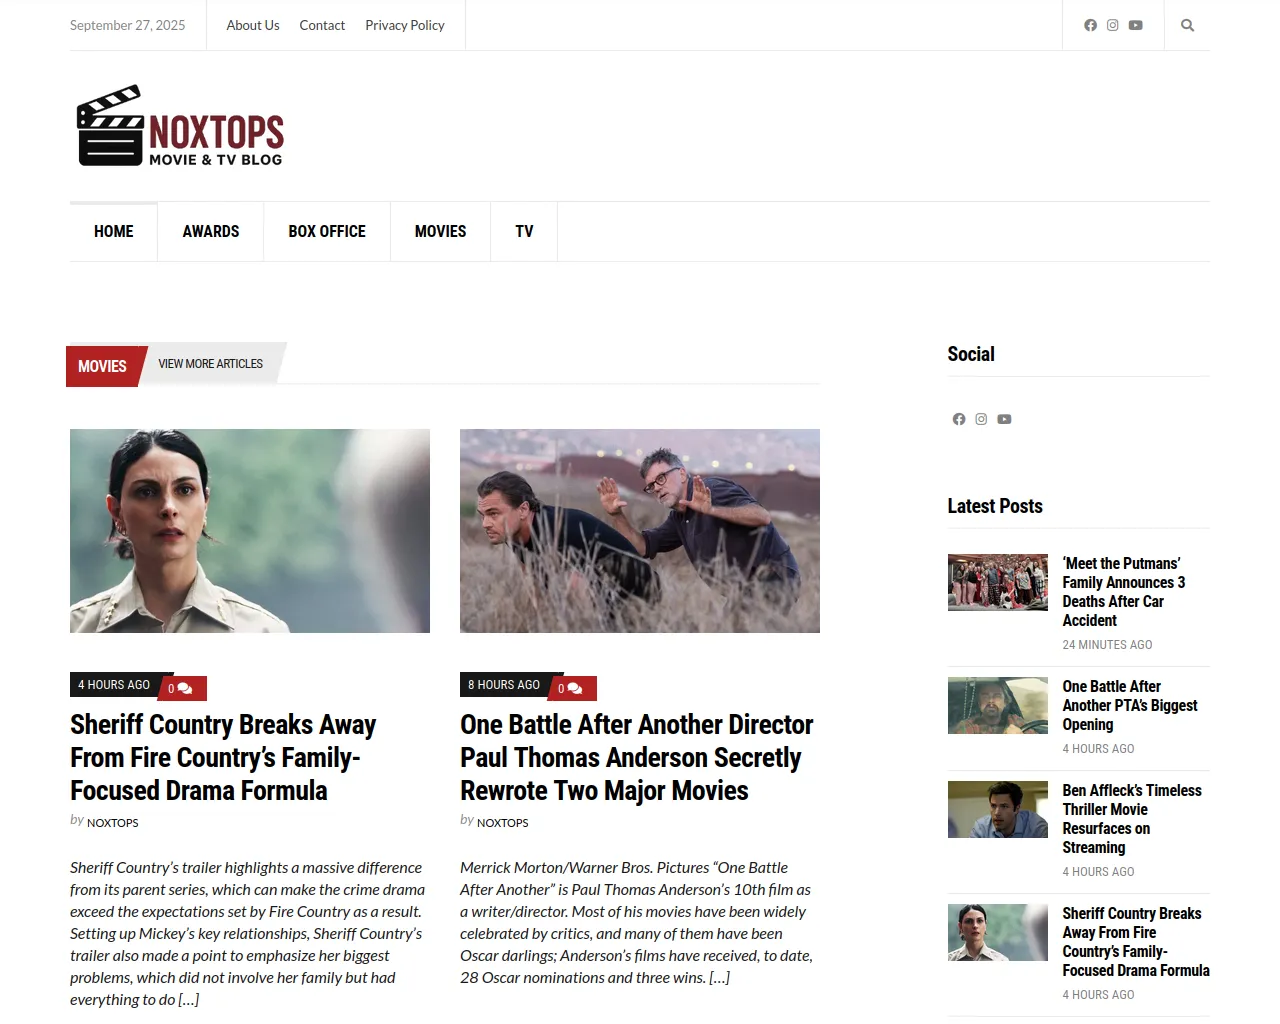The image size is (1280, 1024).
Task: Open Ben Affleck thriller sidebar thumbnail
Action: click(x=998, y=809)
